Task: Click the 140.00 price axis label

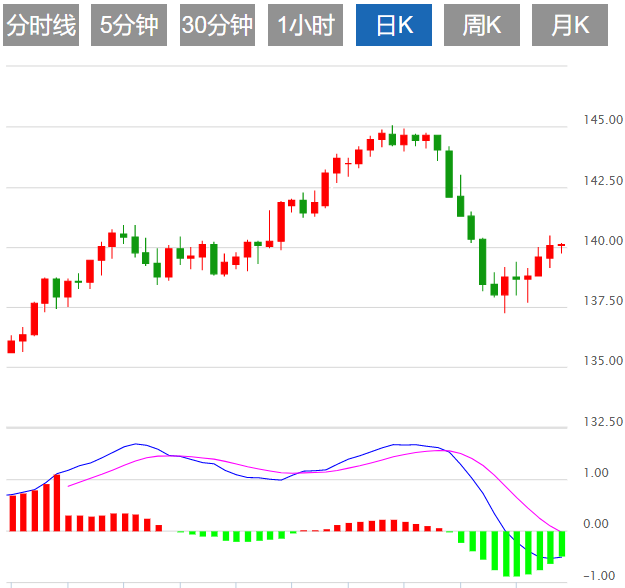Action: click(x=603, y=240)
